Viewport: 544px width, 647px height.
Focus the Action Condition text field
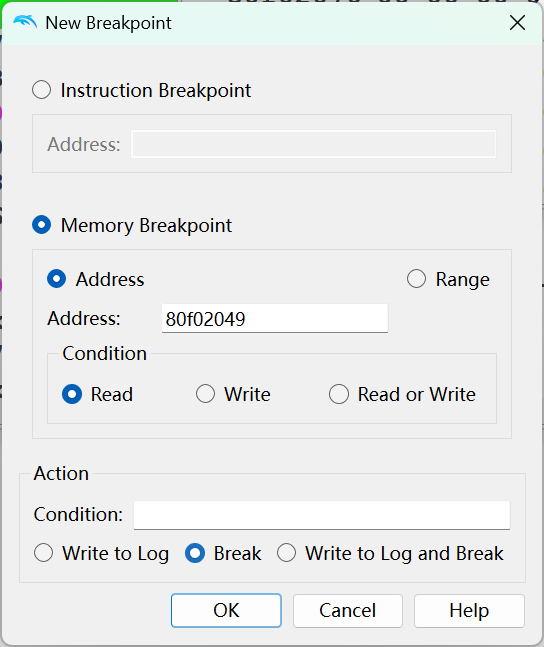click(x=322, y=515)
